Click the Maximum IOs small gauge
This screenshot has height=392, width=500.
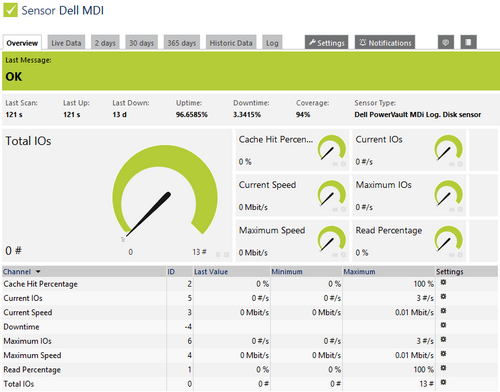449,194
